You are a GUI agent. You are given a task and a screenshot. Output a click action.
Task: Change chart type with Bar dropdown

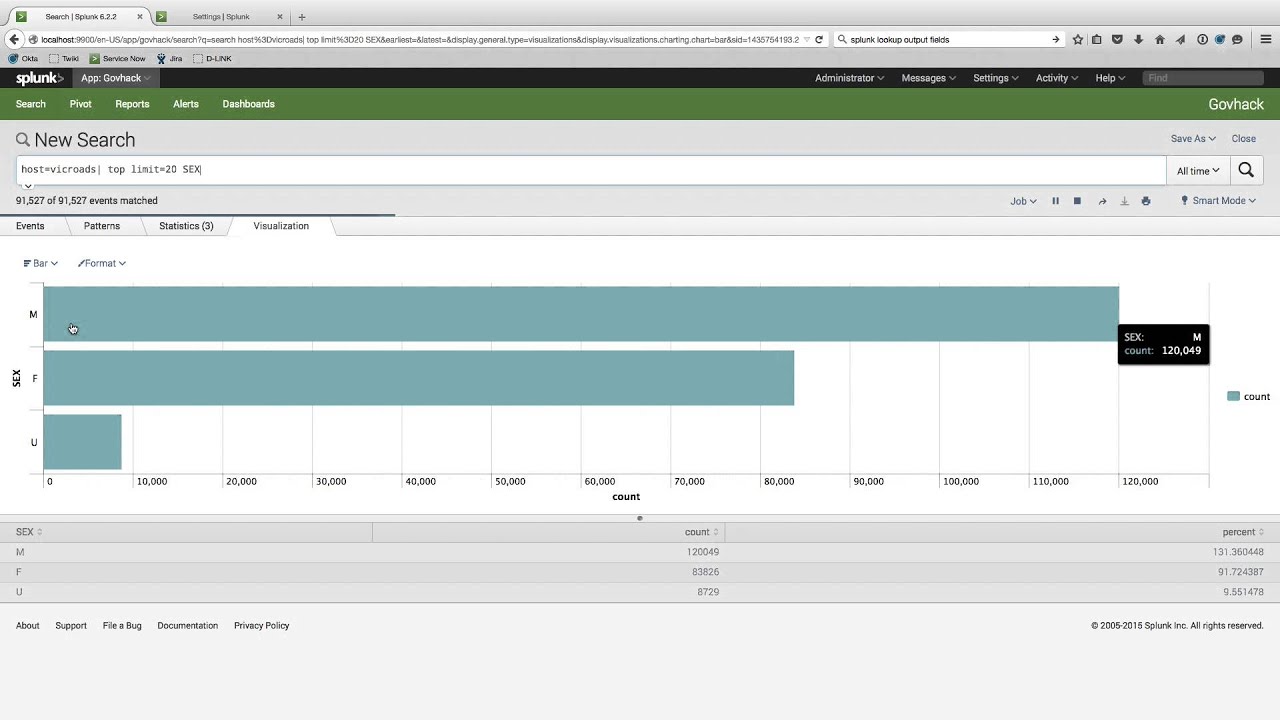click(40, 263)
